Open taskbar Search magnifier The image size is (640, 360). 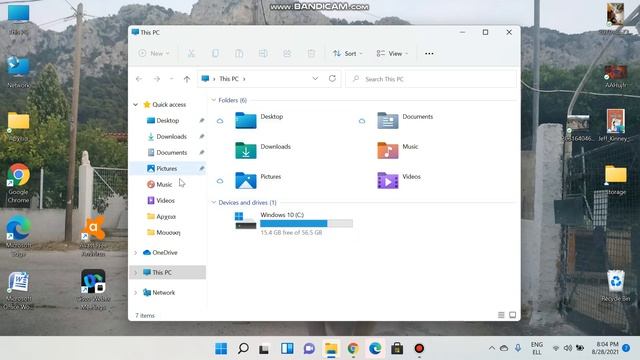tap(243, 349)
